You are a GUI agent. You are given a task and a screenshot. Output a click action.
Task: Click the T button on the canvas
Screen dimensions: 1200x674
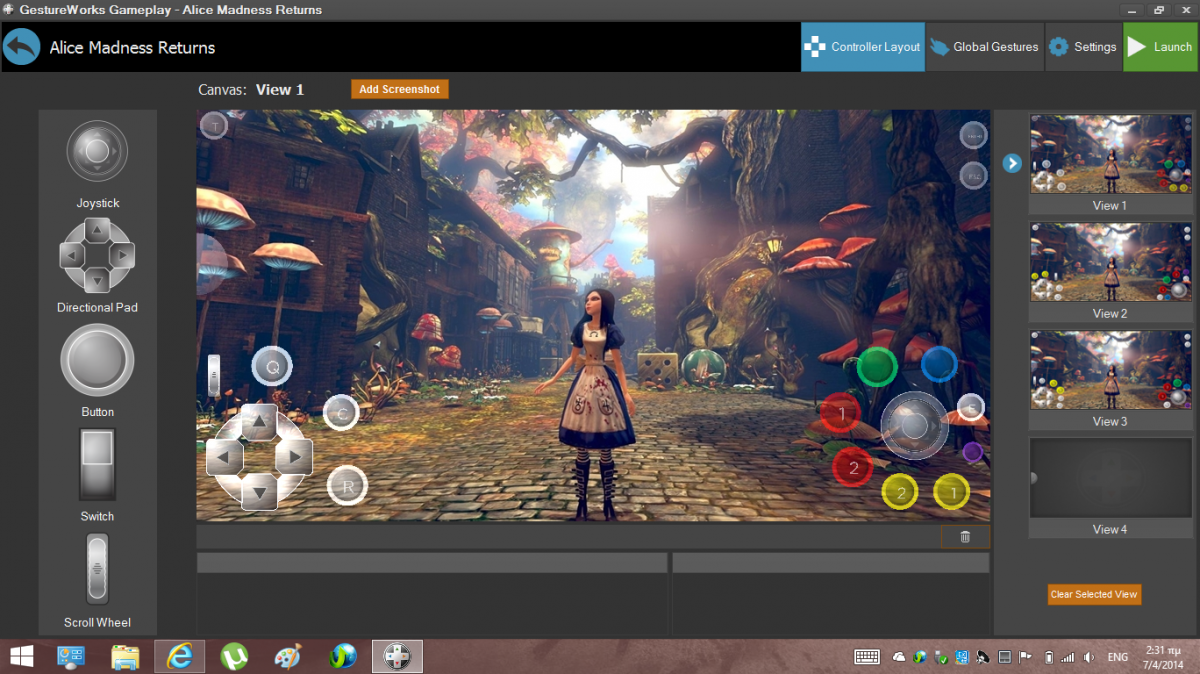(x=214, y=125)
